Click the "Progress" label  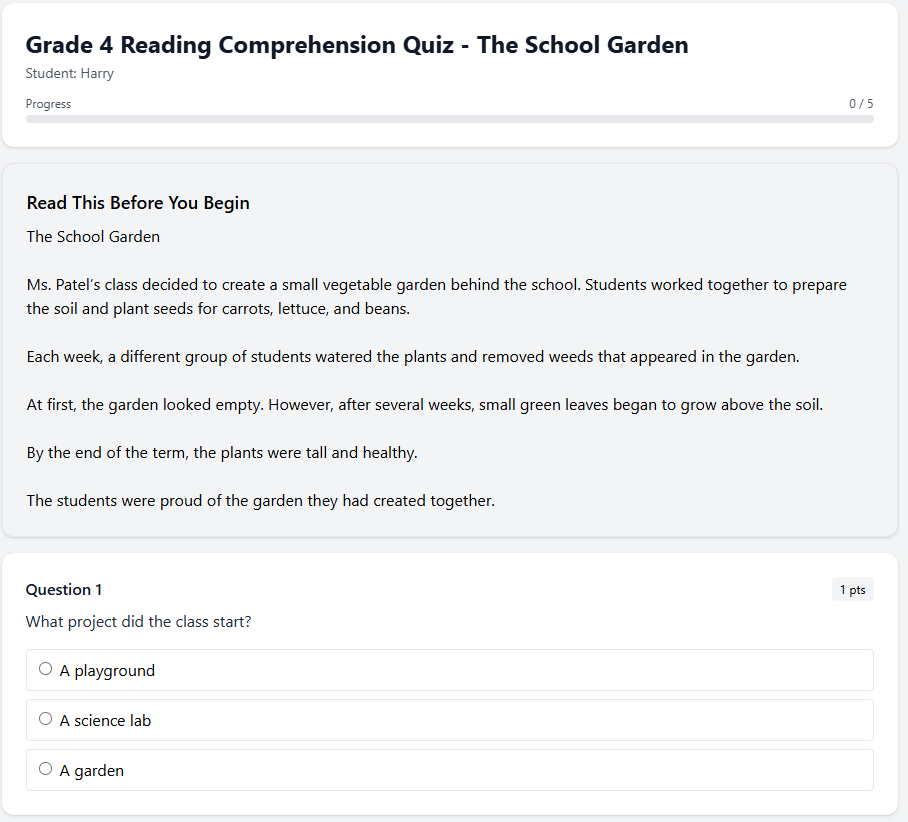pos(48,103)
